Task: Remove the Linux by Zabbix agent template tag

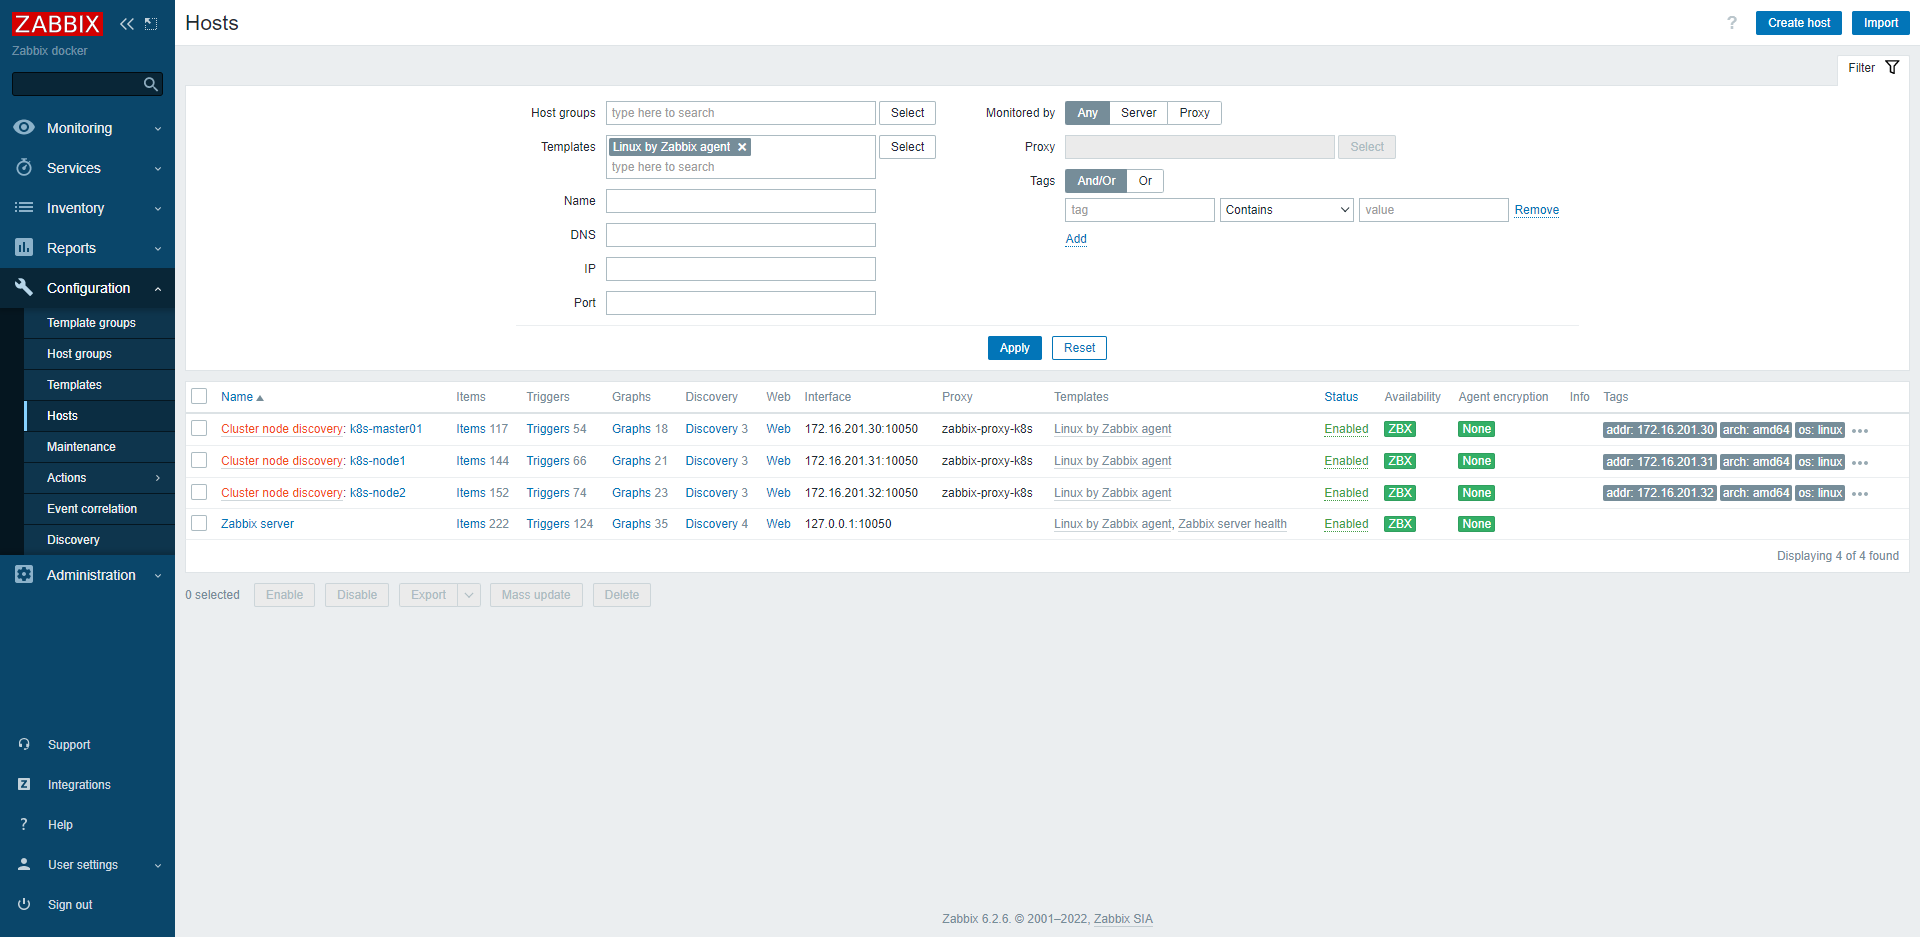Action: pyautogui.click(x=742, y=147)
